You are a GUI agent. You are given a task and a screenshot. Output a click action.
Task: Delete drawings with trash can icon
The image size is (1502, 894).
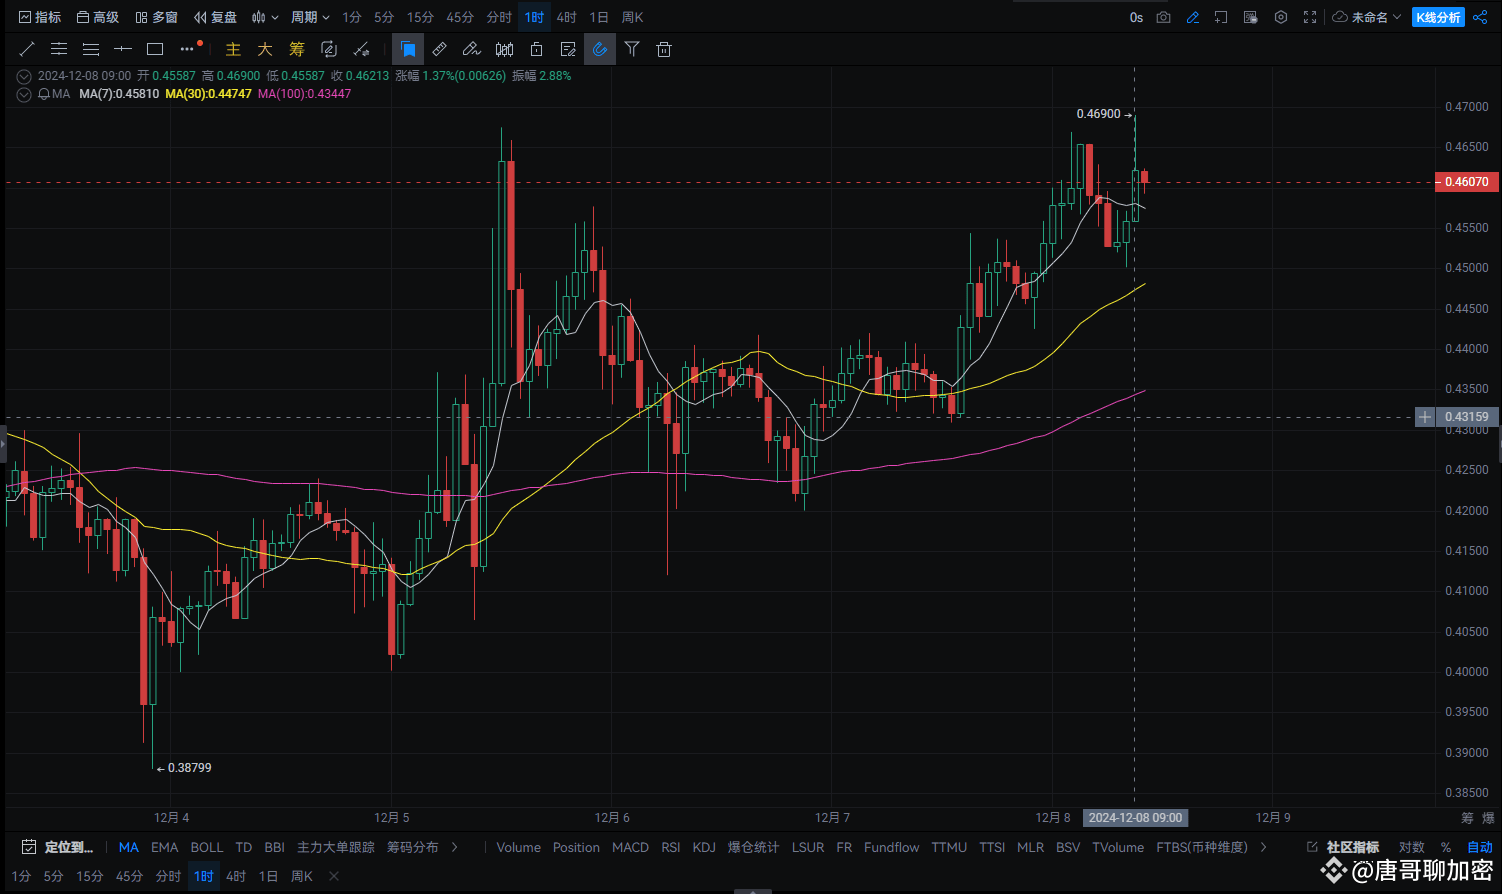point(664,49)
